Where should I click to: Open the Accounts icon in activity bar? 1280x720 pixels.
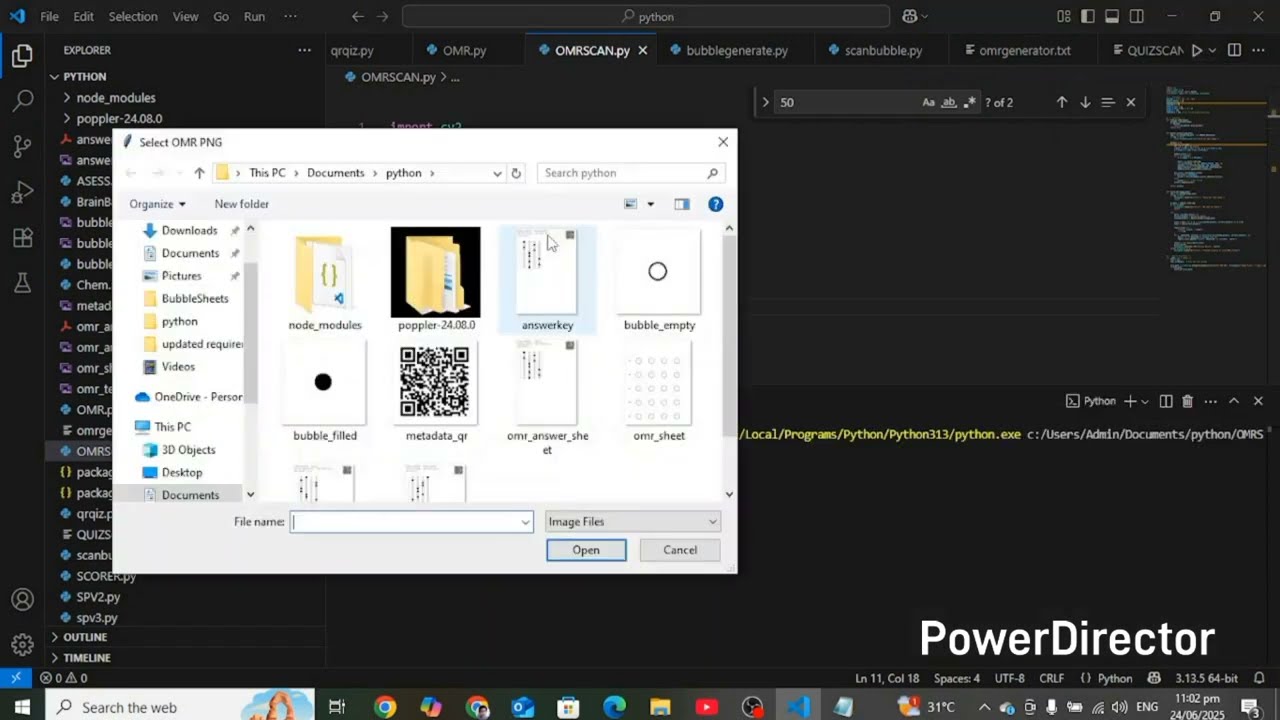pos(22,600)
